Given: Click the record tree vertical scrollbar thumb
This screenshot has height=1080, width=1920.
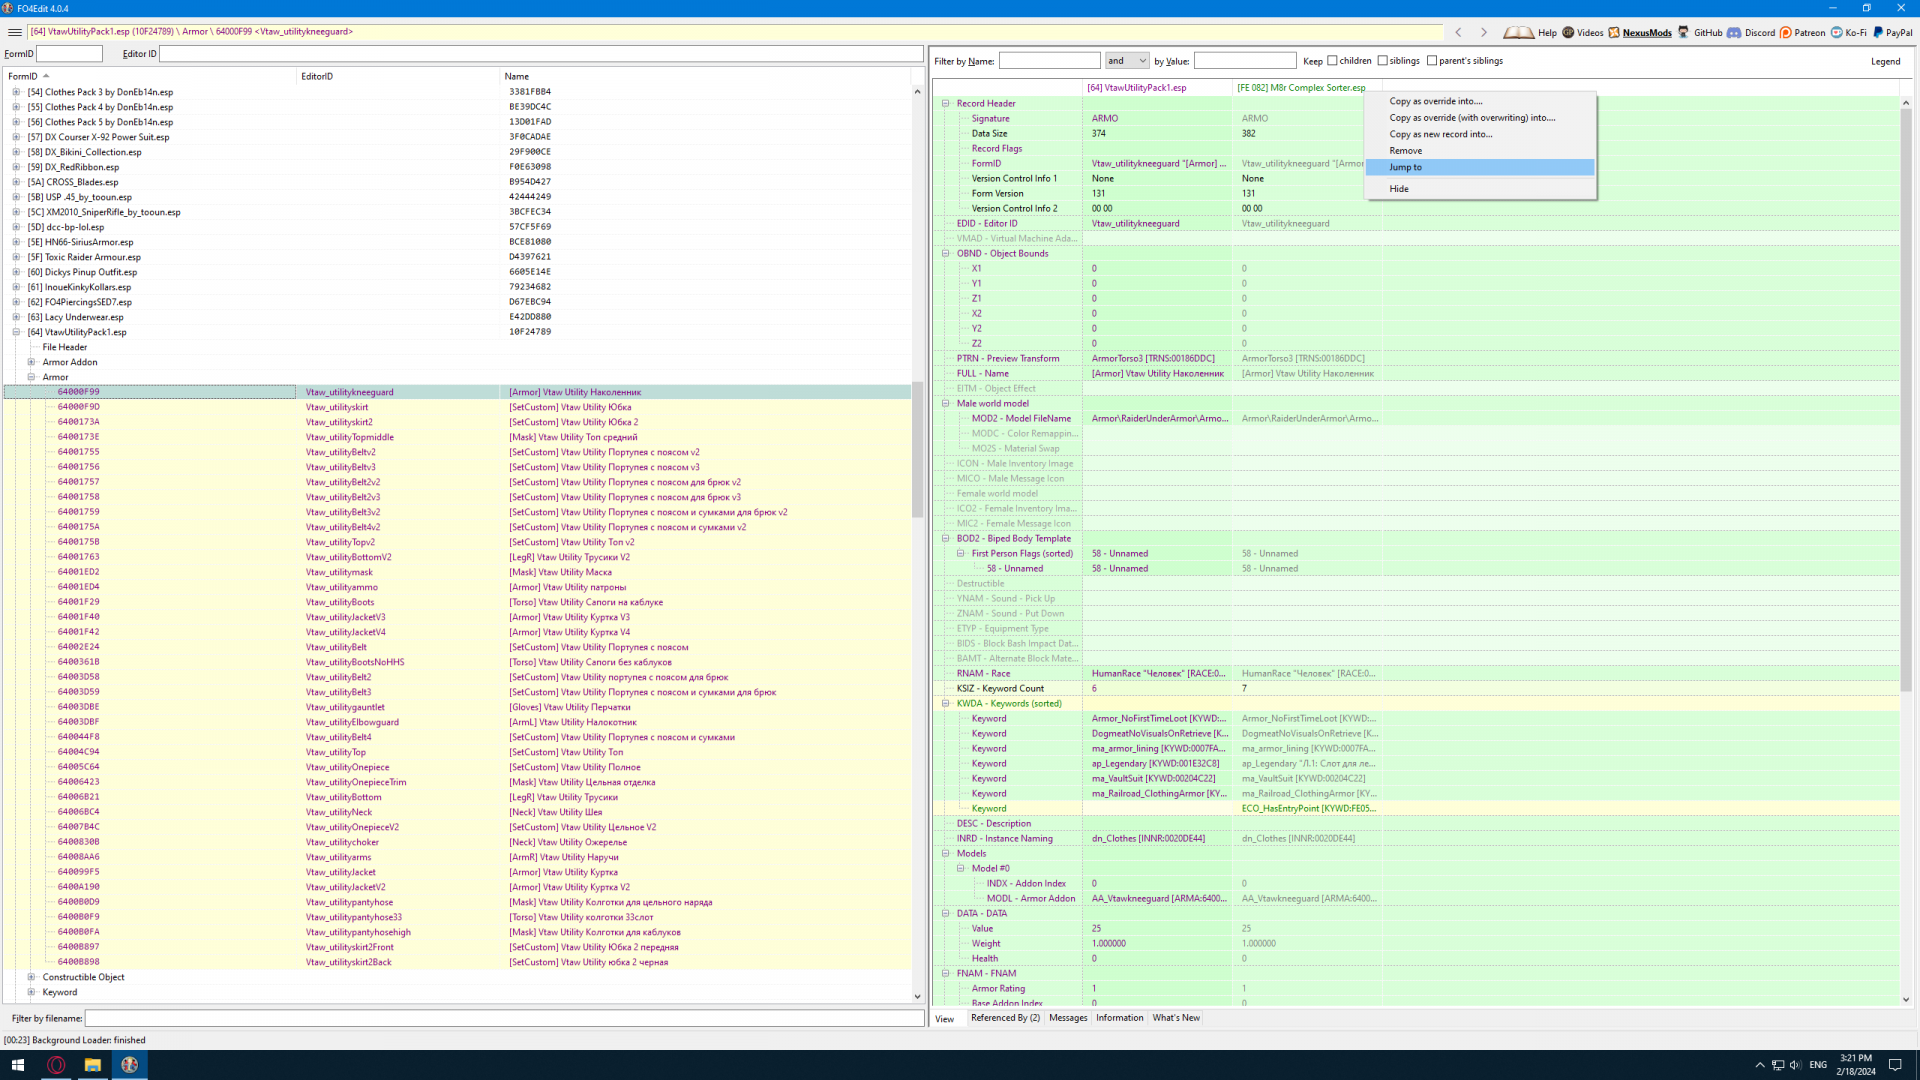Looking at the screenshot, I should click(x=917, y=450).
